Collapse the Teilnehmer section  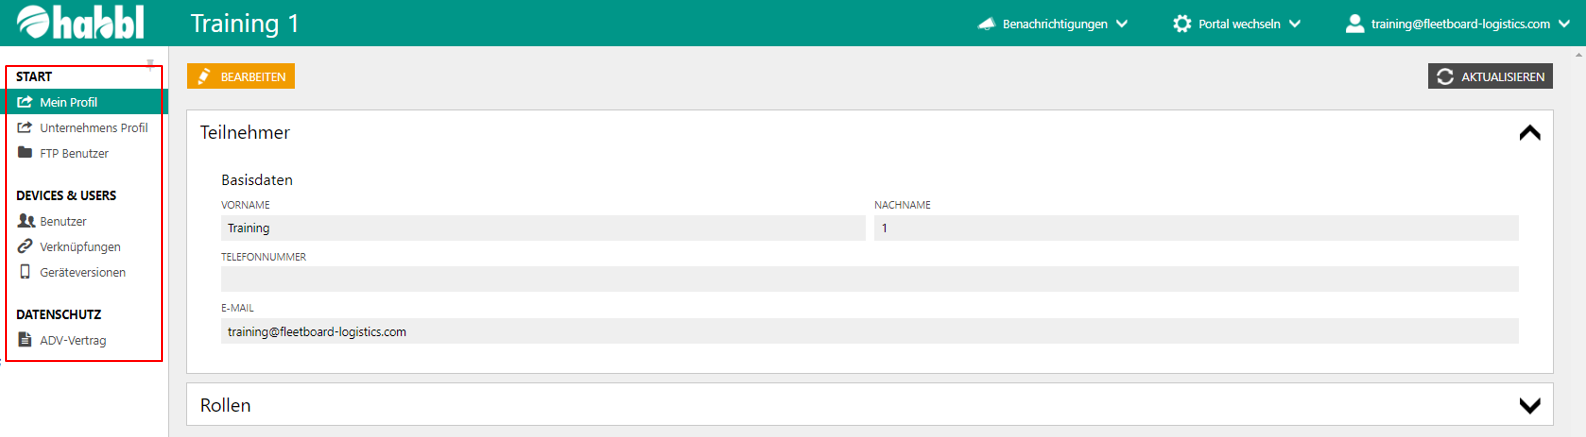click(1529, 133)
